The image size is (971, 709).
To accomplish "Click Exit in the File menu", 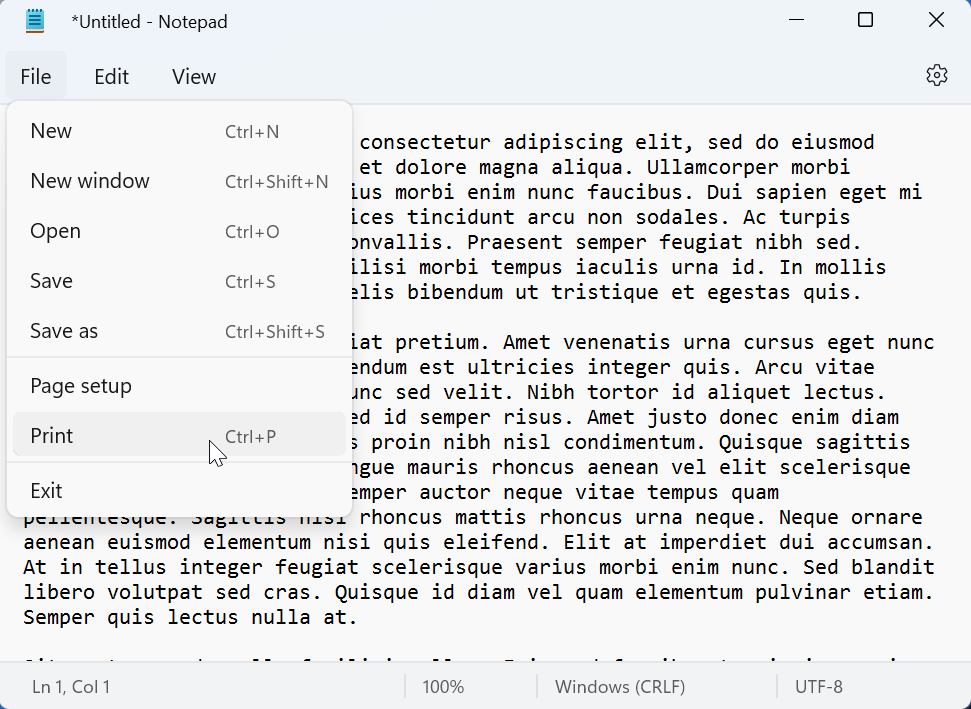I will click(46, 491).
